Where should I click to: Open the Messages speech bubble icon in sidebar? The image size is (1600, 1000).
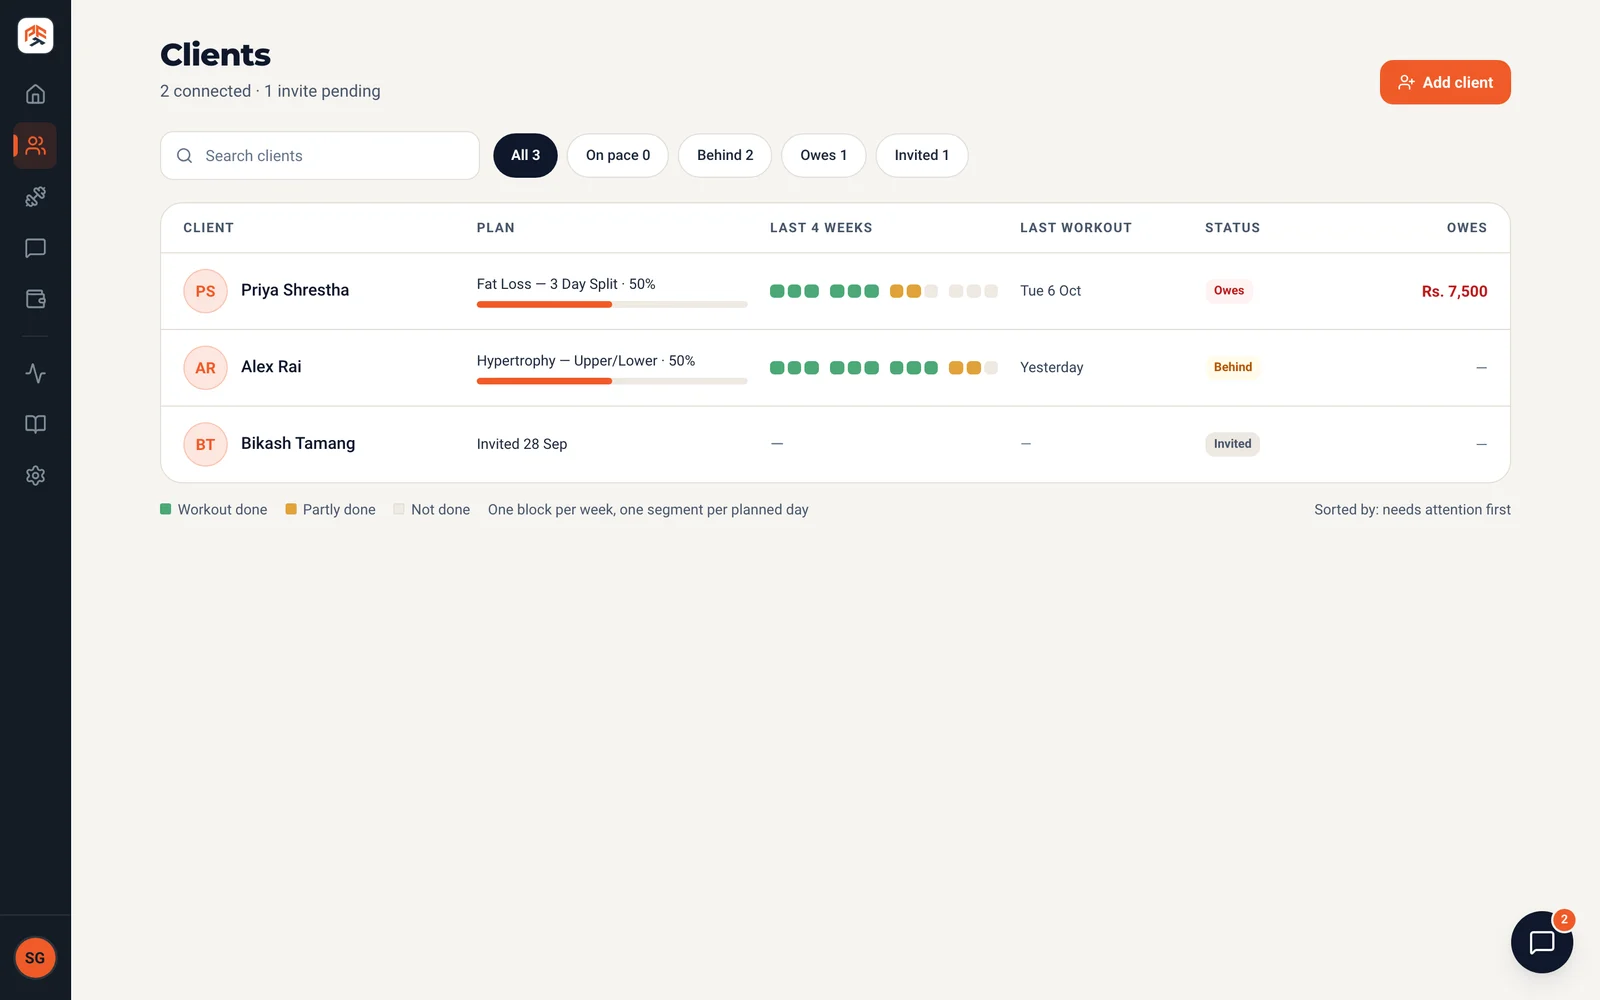(x=35, y=248)
